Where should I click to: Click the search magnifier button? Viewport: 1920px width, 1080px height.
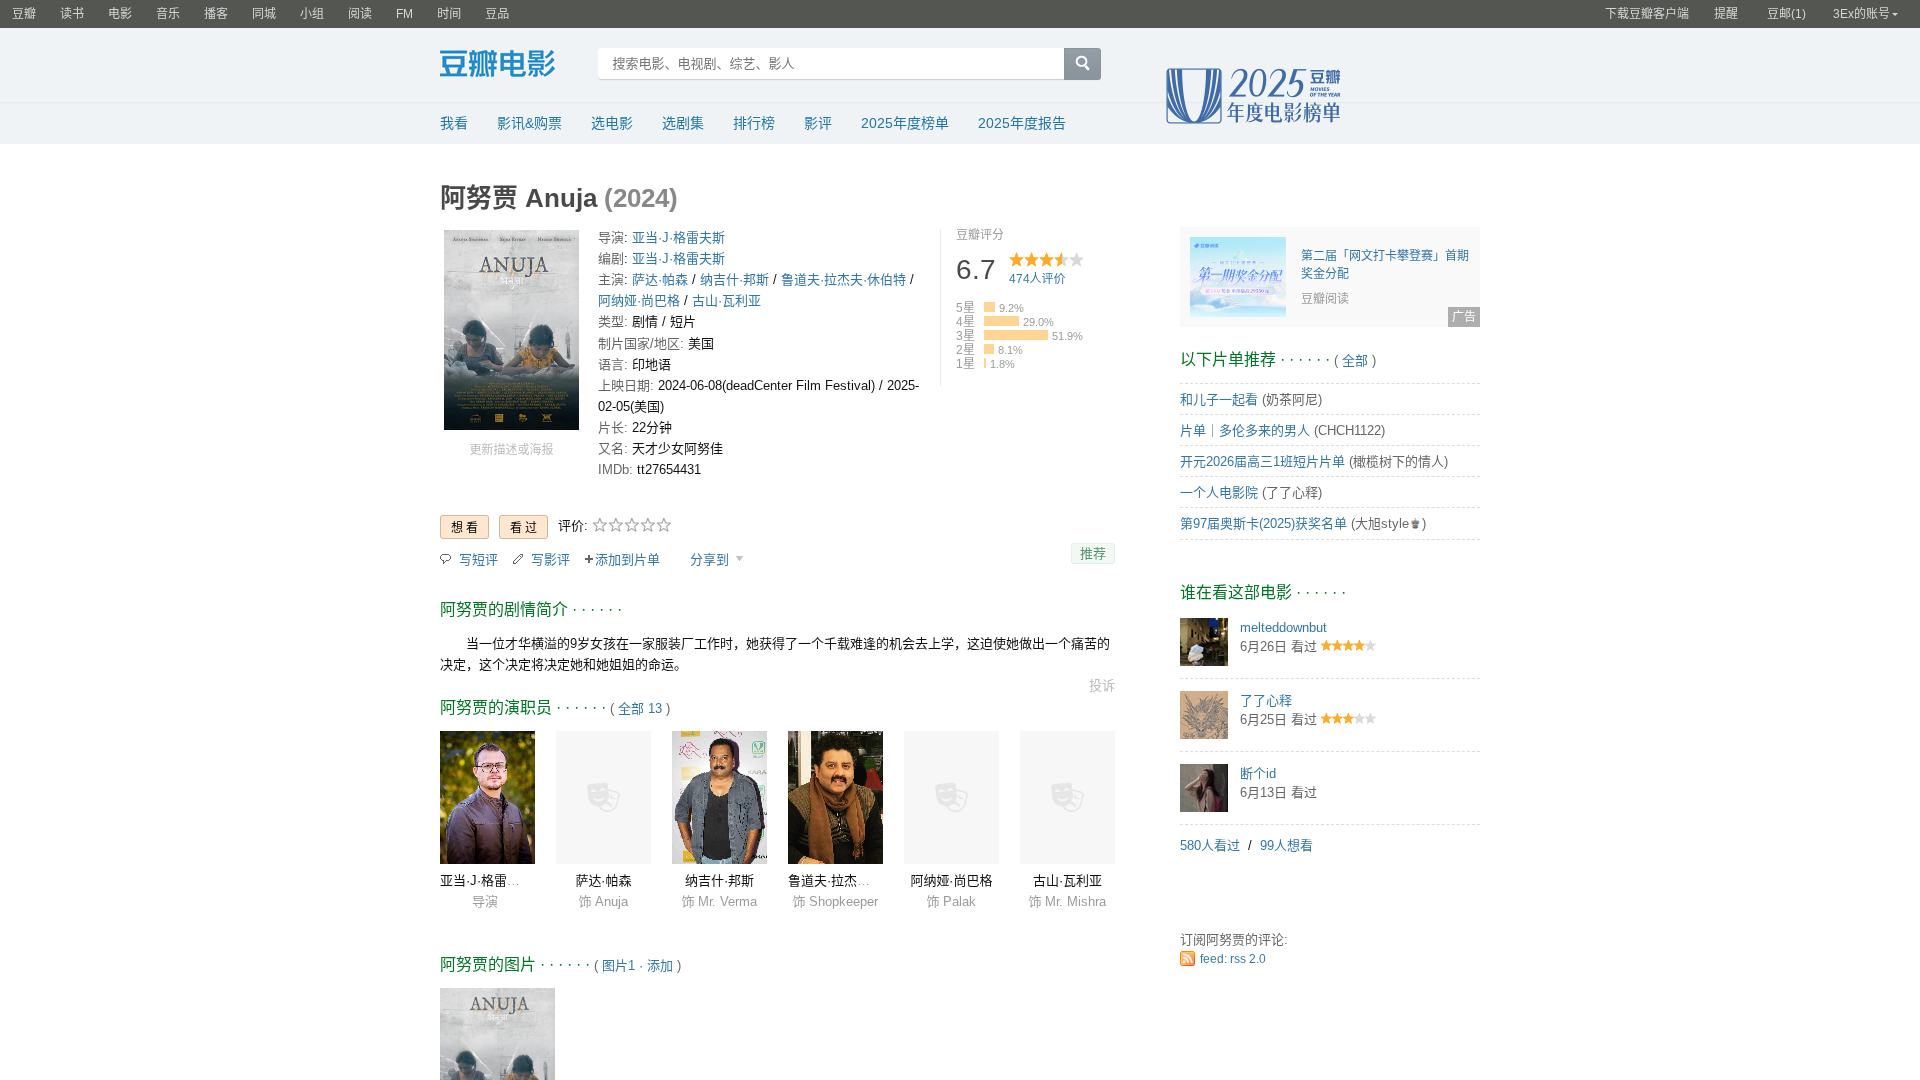click(x=1082, y=64)
